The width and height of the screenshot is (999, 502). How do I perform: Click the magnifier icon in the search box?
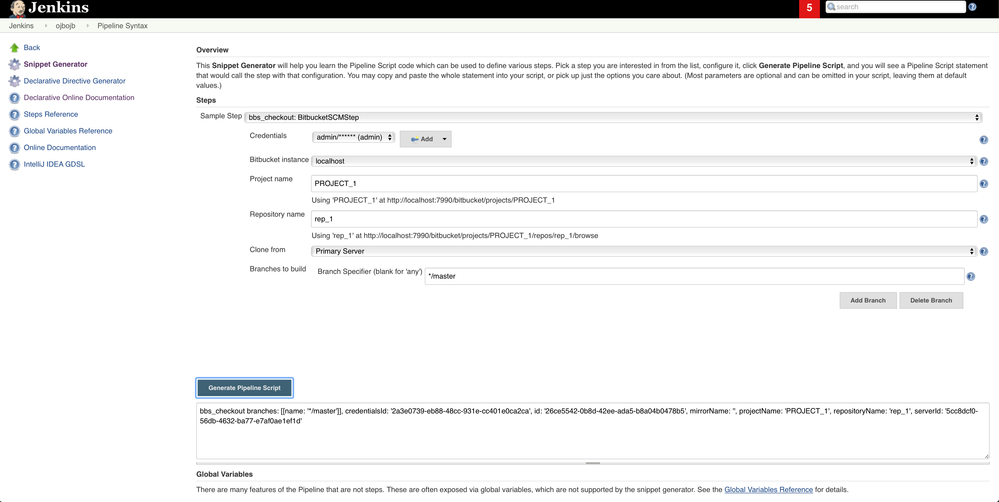pos(831,7)
